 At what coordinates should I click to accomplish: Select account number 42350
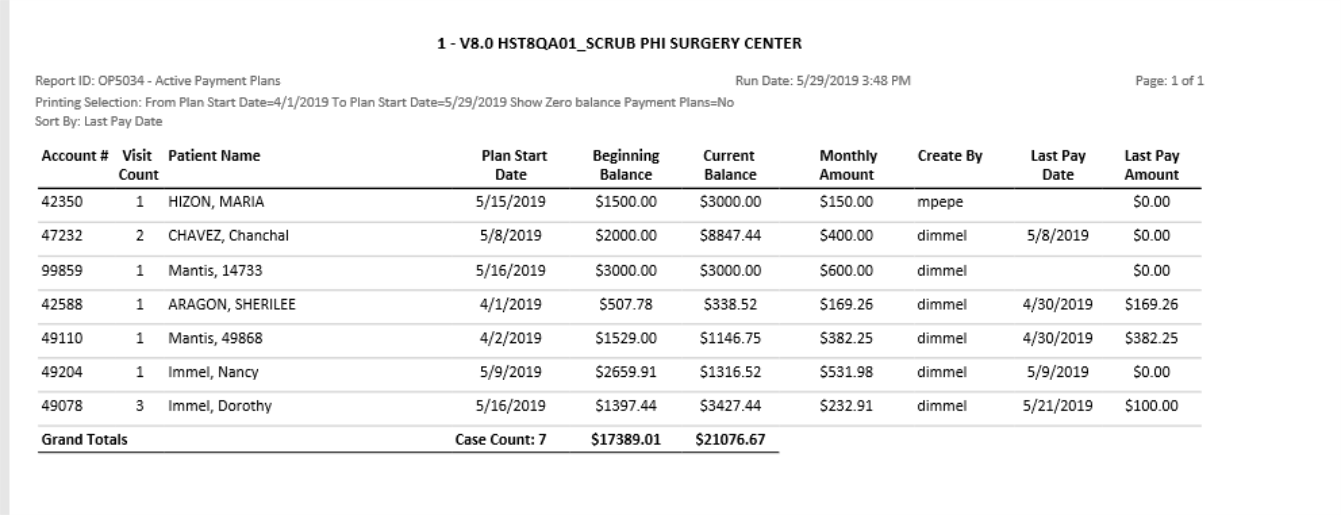click(61, 201)
